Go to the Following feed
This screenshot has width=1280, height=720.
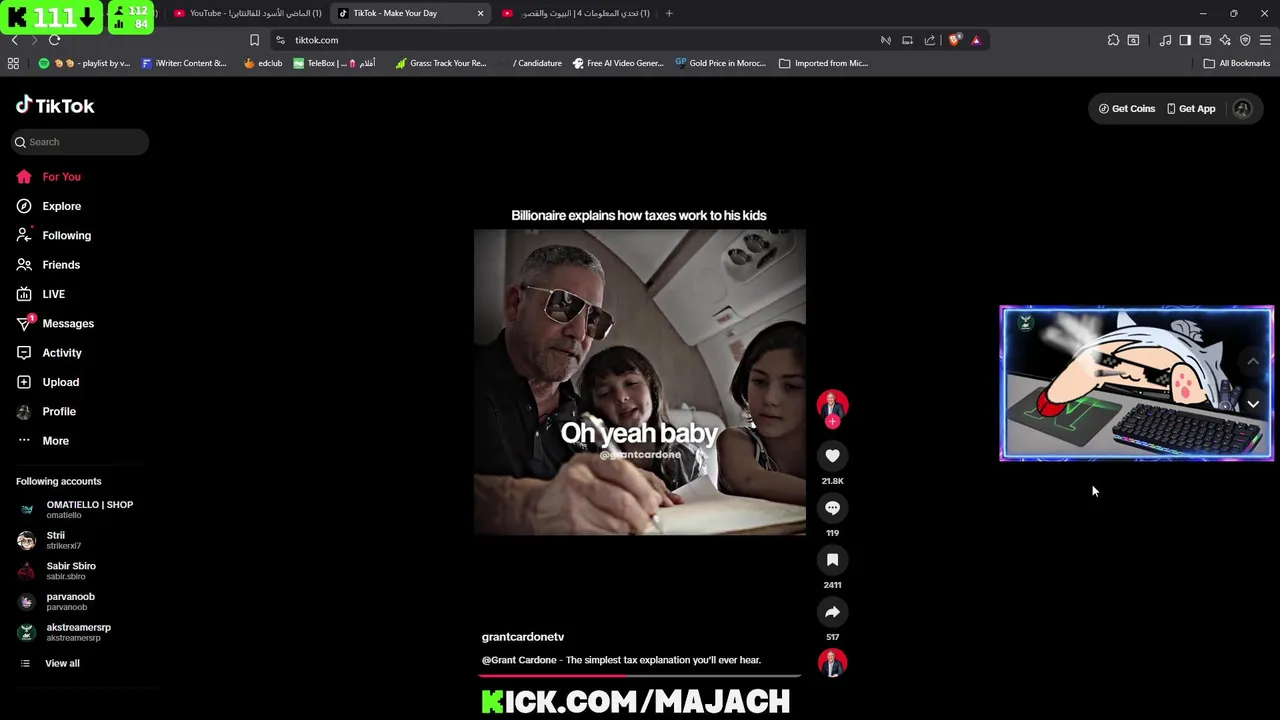click(x=53, y=235)
